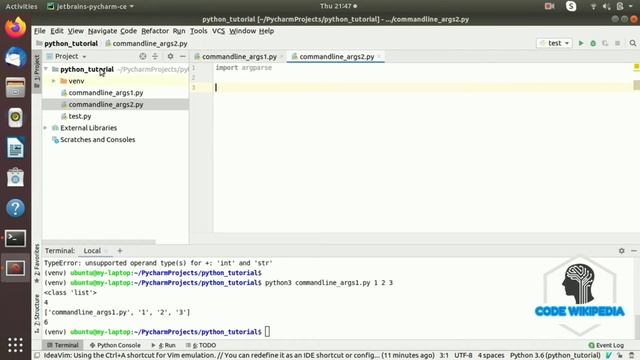This screenshot has width=640, height=360.
Task: Open the 6: TODO tool window
Action: tap(201, 345)
